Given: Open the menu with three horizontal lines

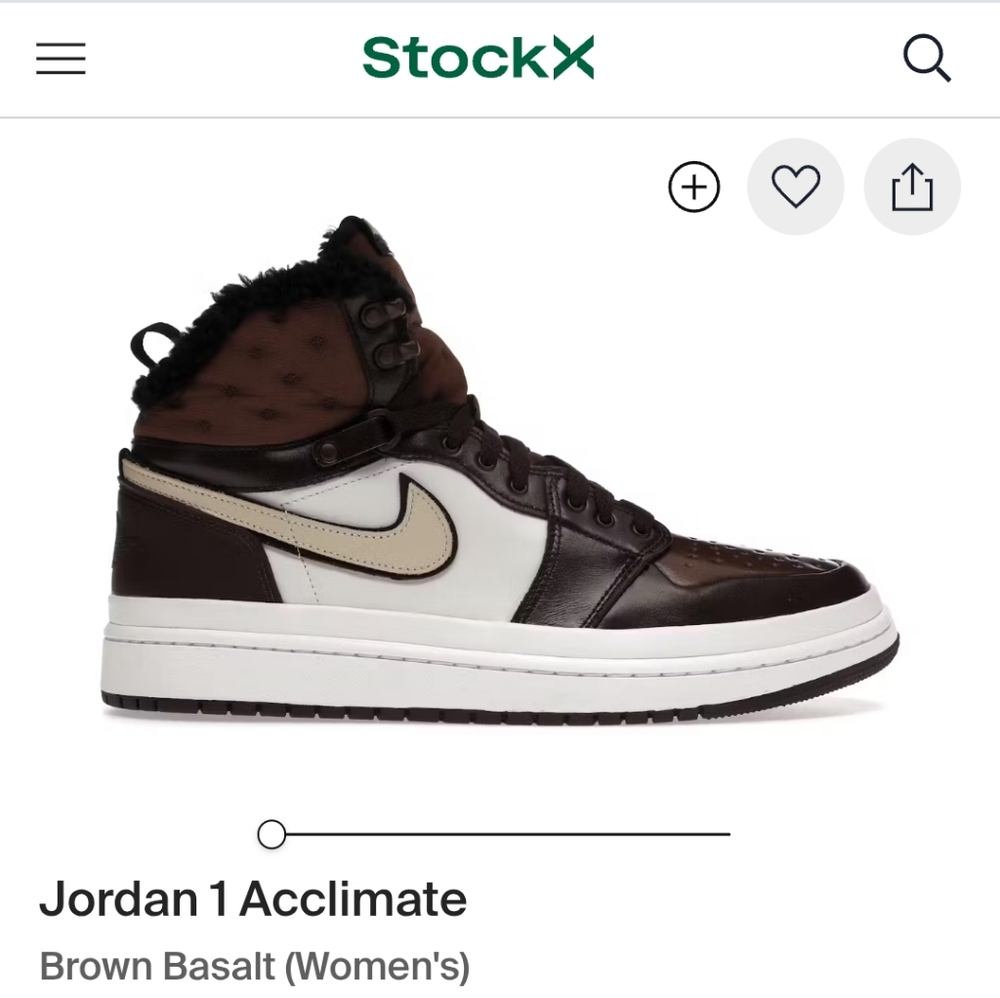Looking at the screenshot, I should click(x=60, y=60).
